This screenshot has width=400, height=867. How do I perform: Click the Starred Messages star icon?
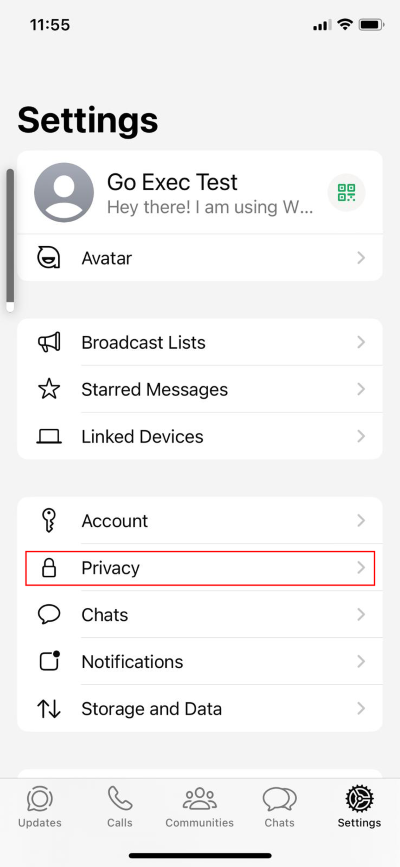click(x=49, y=389)
